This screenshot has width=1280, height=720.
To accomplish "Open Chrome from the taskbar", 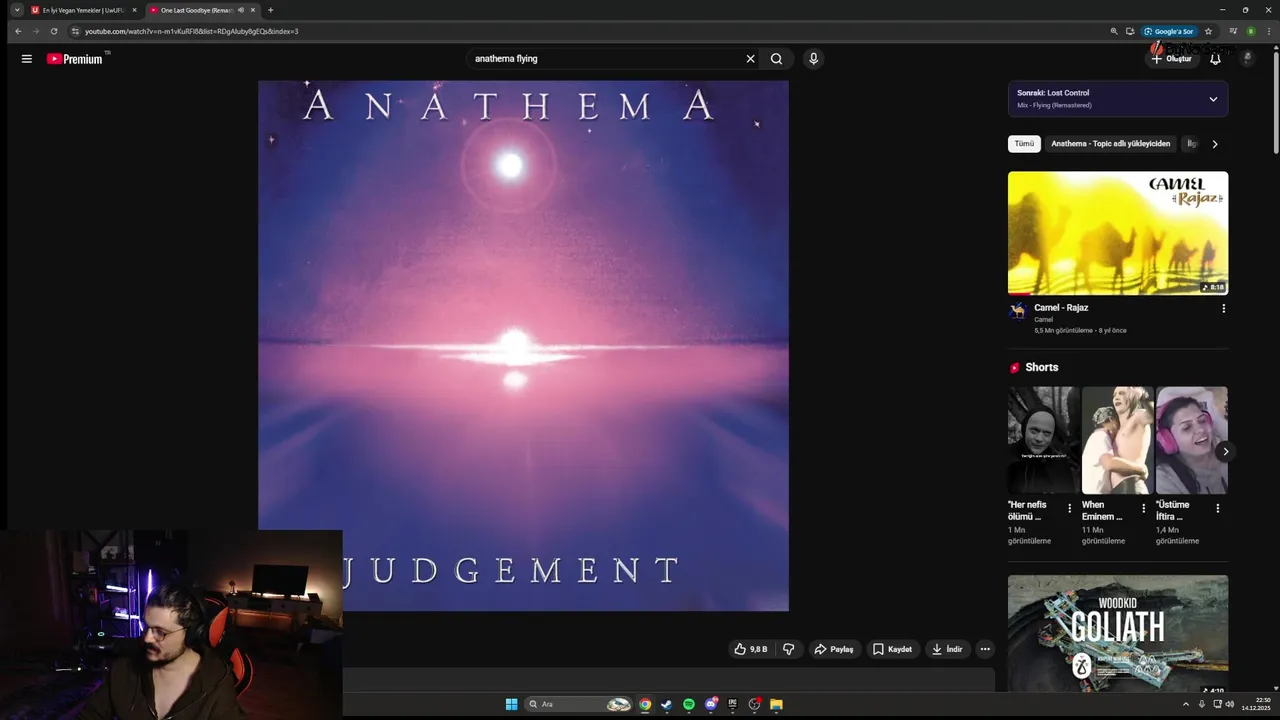I will point(645,704).
